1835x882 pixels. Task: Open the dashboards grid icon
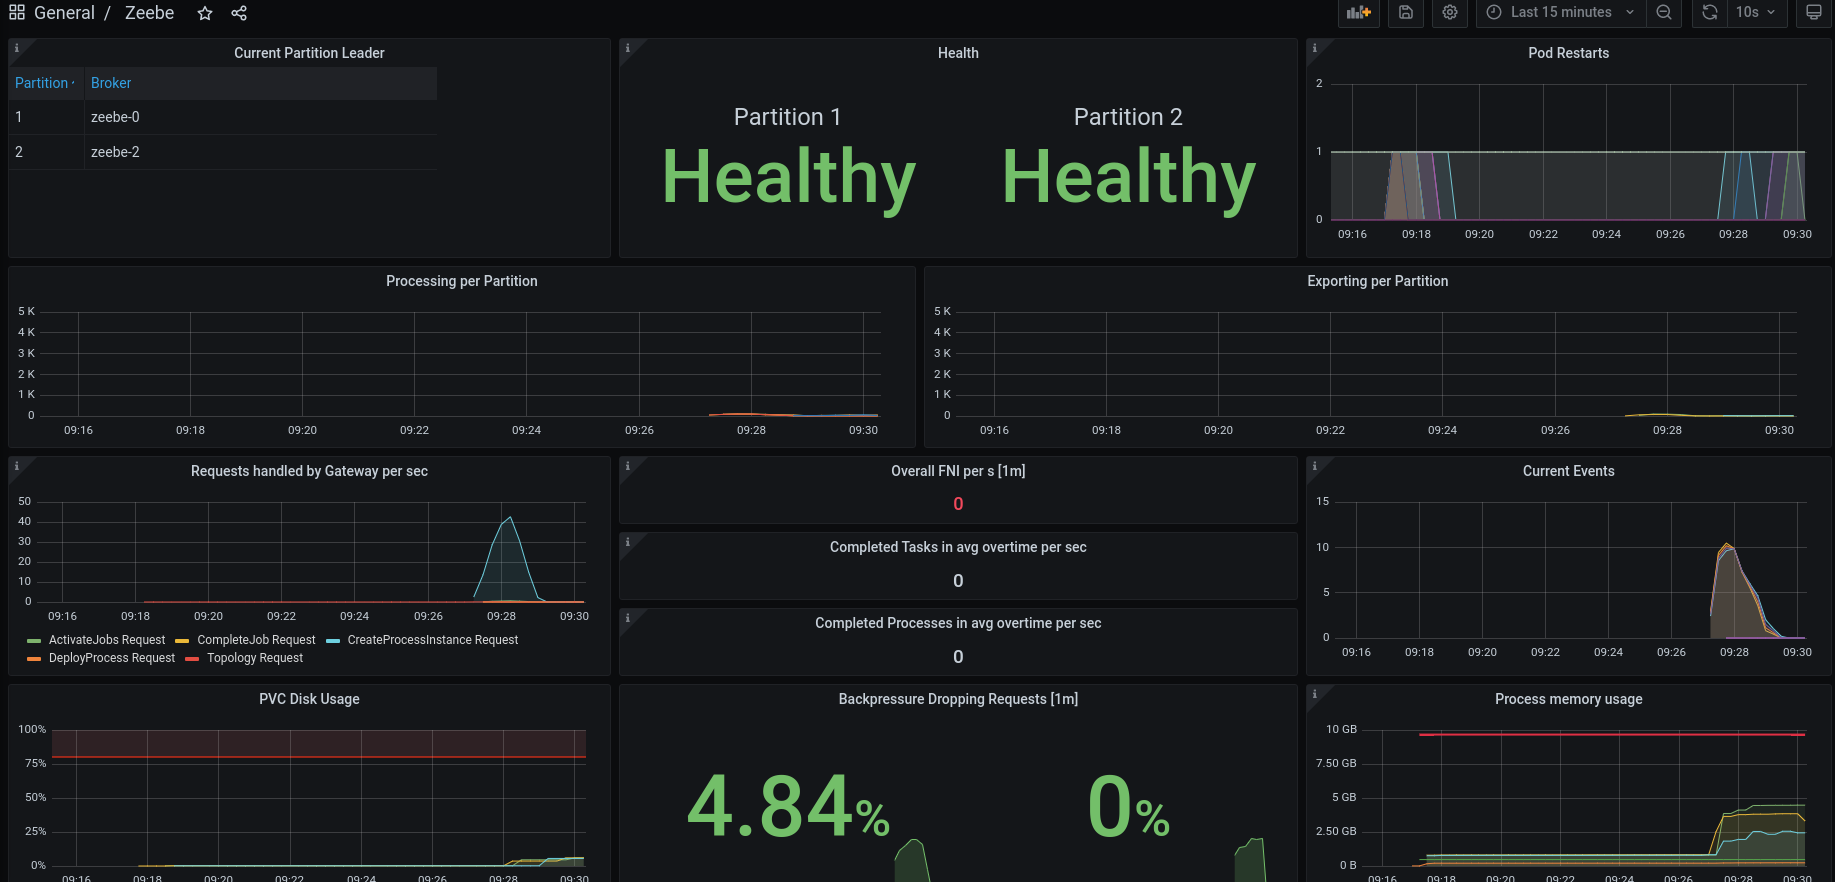[x=17, y=13]
